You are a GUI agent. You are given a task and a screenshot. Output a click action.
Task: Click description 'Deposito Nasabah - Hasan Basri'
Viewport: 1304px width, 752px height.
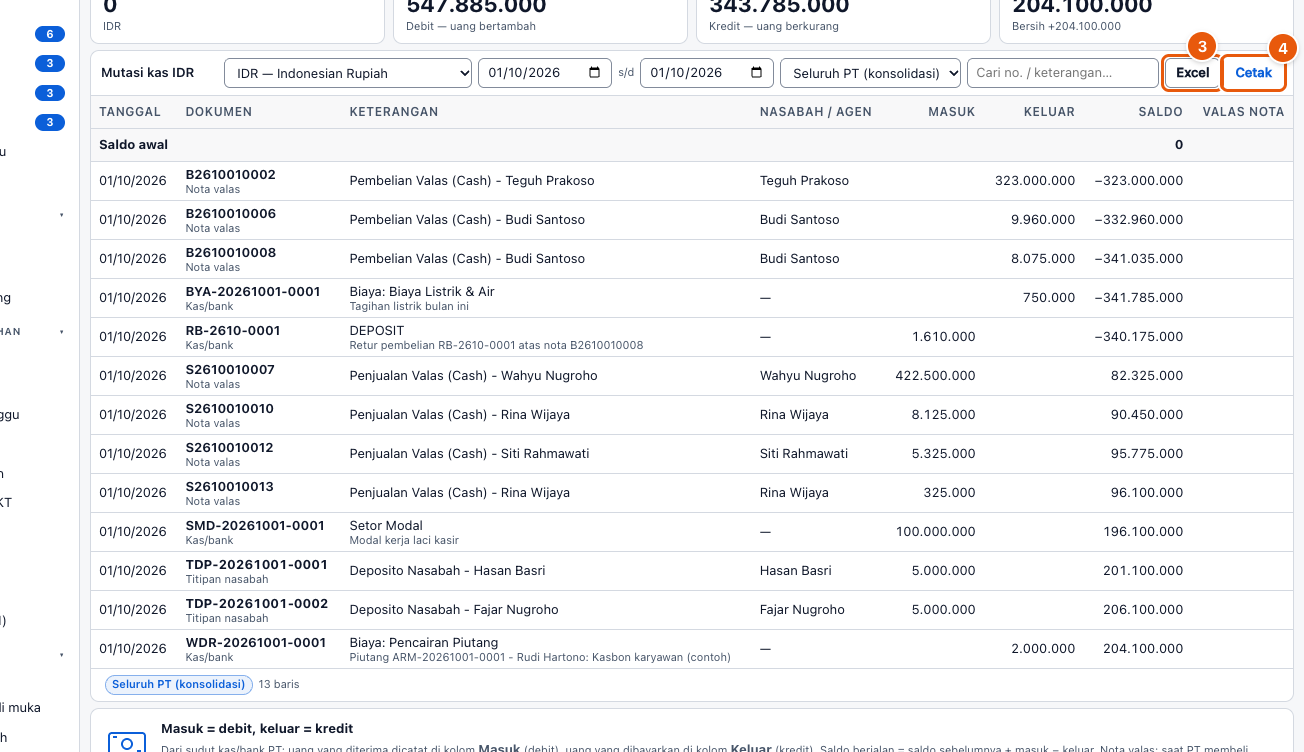[447, 571]
